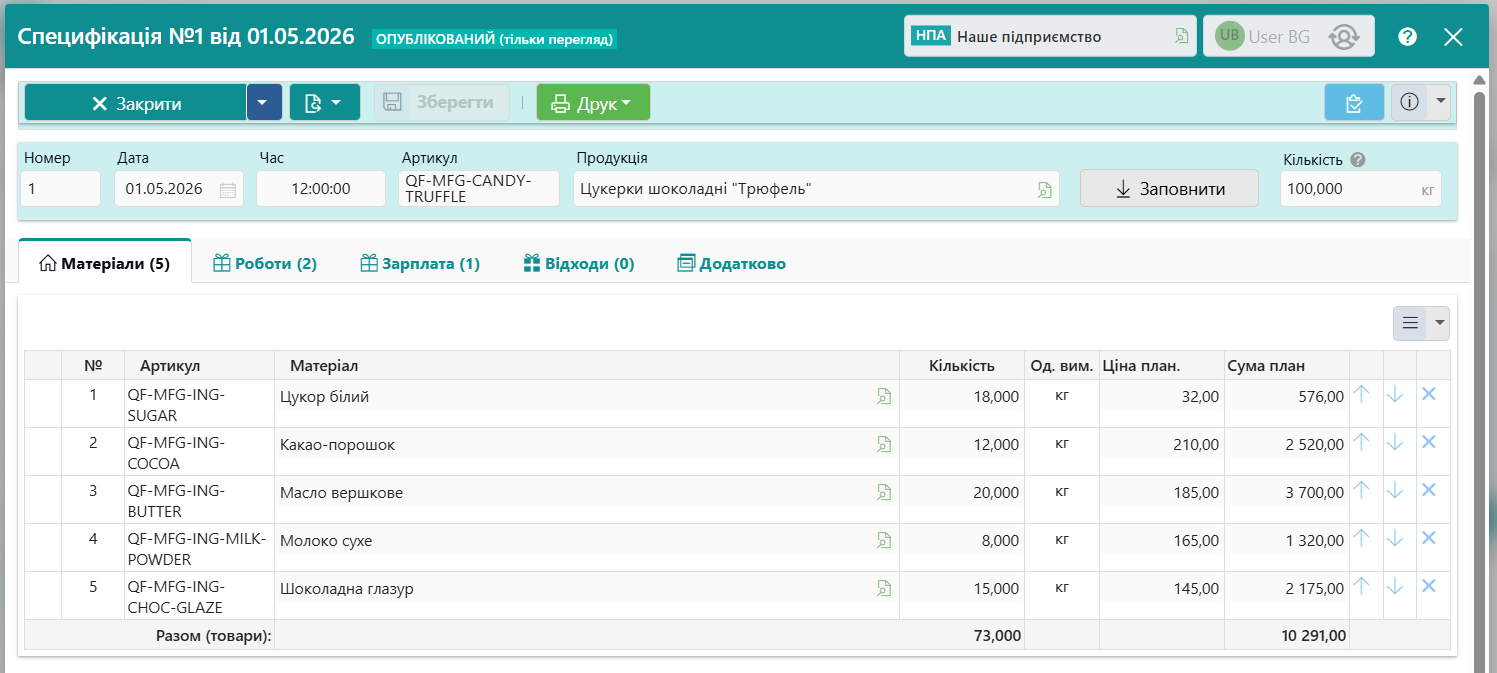1497x673 pixels.
Task: Click the Ціна план. column header
Action: (x=1162, y=365)
